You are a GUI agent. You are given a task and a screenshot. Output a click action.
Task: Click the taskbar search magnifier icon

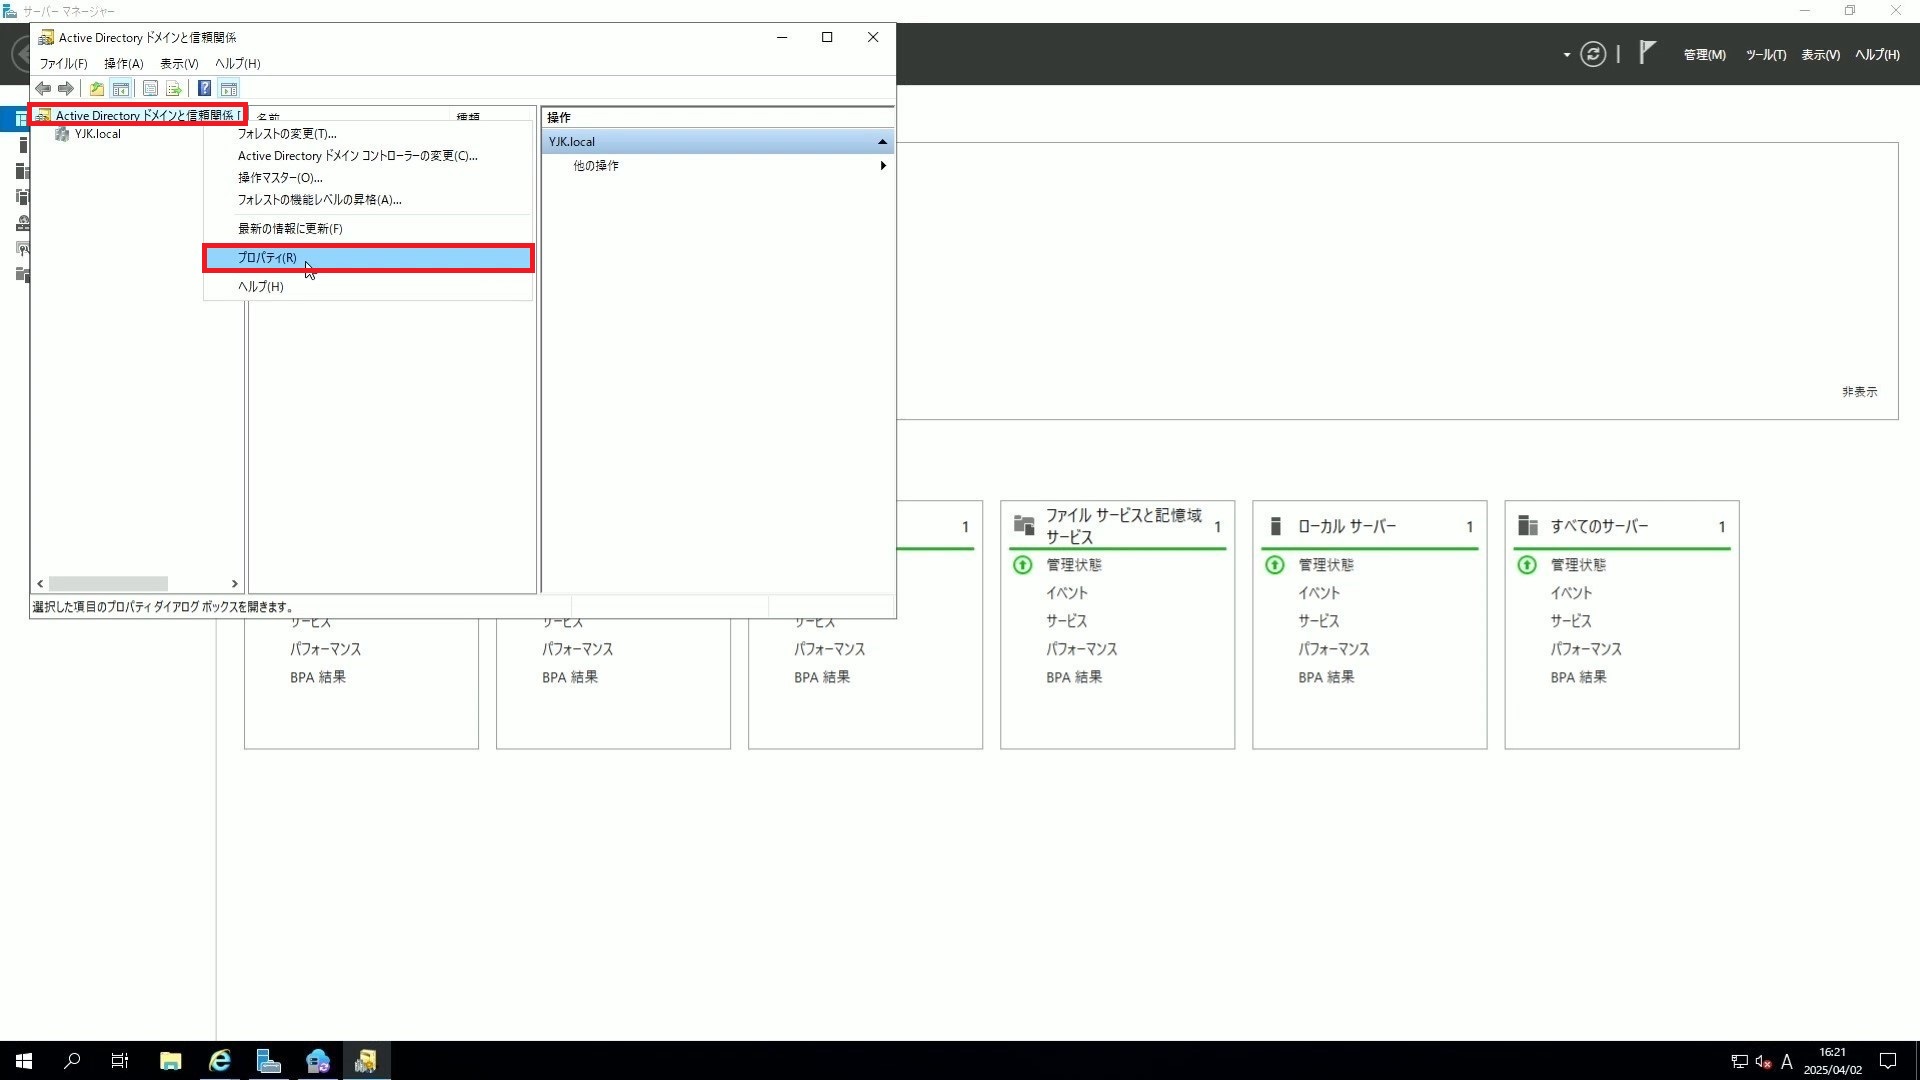coord(72,1061)
